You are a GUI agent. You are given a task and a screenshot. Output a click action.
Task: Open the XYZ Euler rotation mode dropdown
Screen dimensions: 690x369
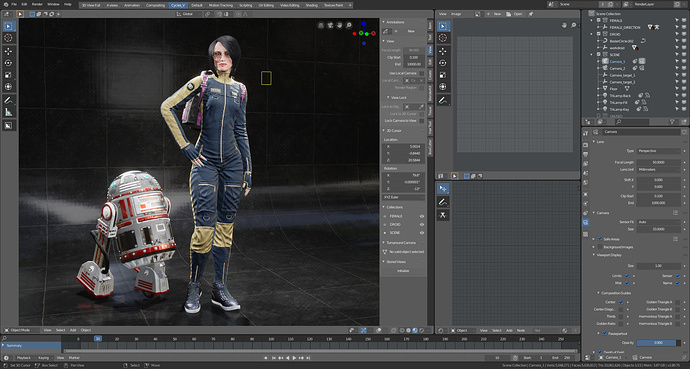(x=403, y=197)
